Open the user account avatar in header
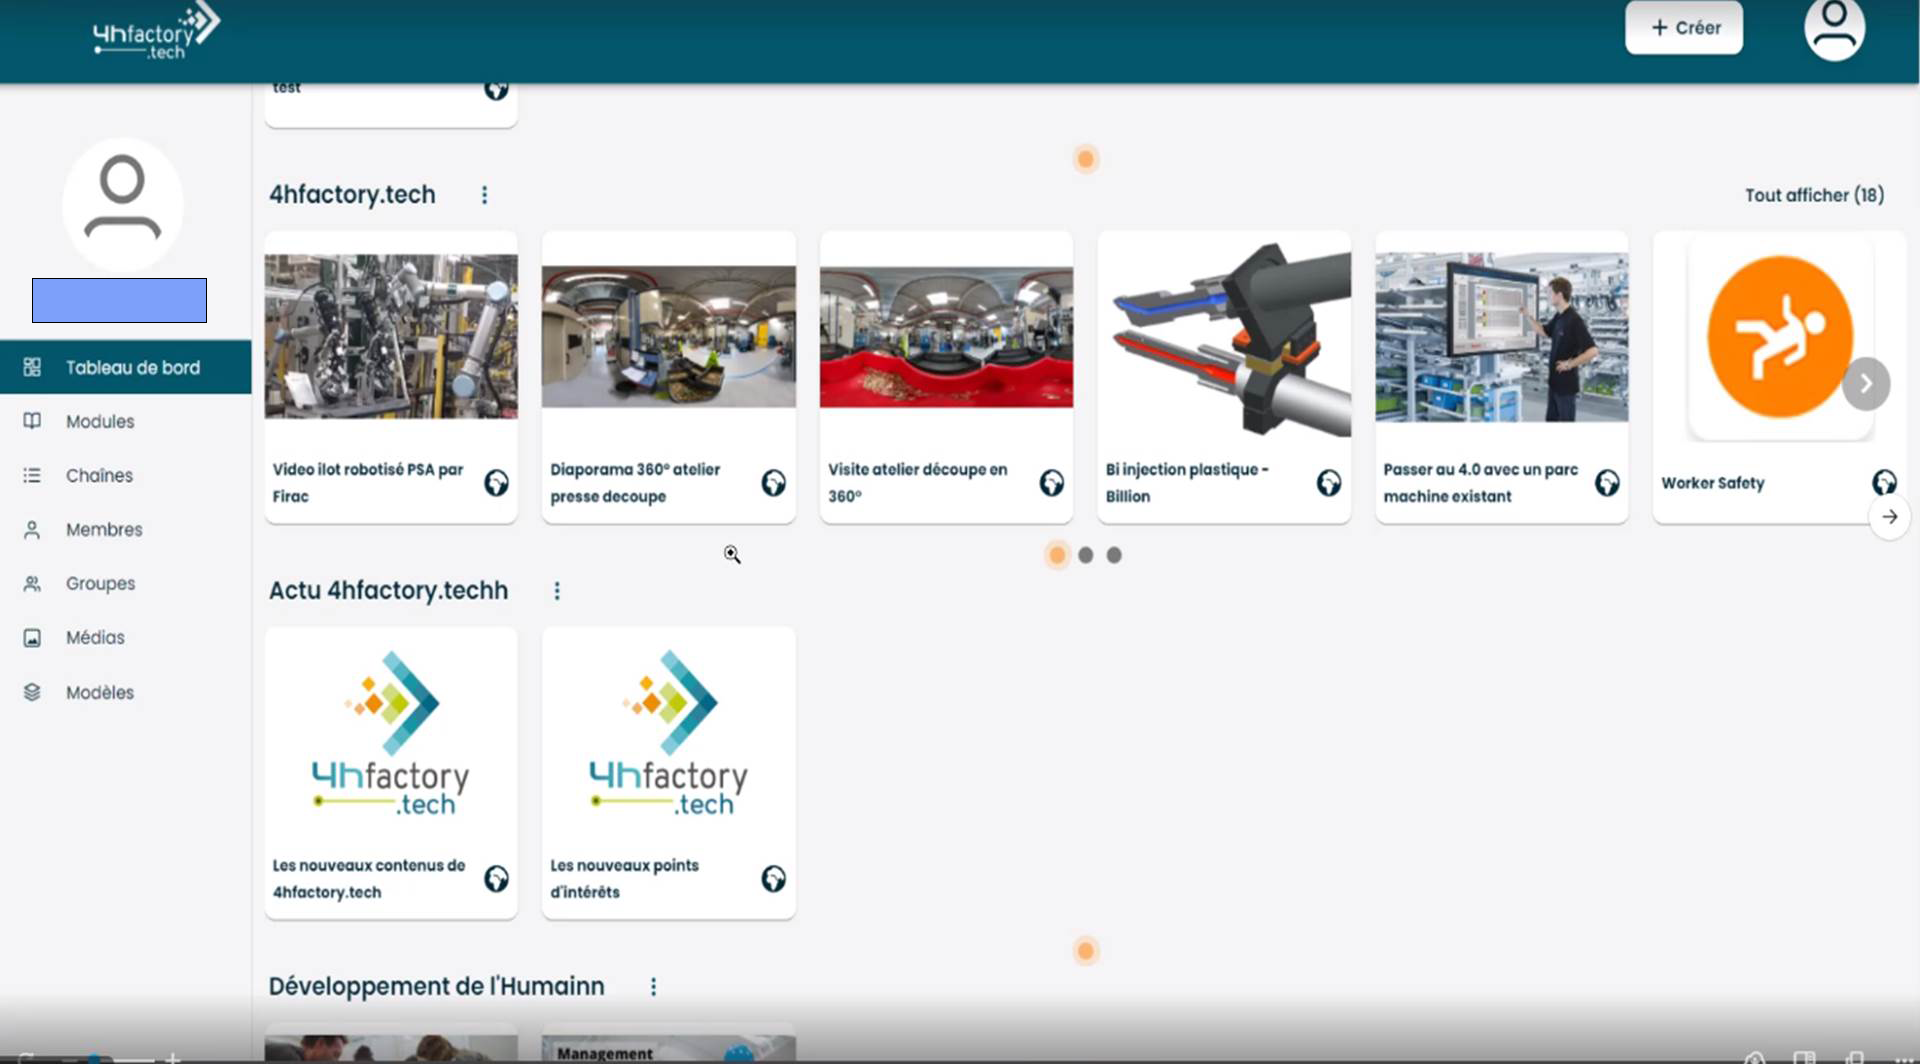Viewport: 1920px width, 1064px height. [x=1834, y=29]
